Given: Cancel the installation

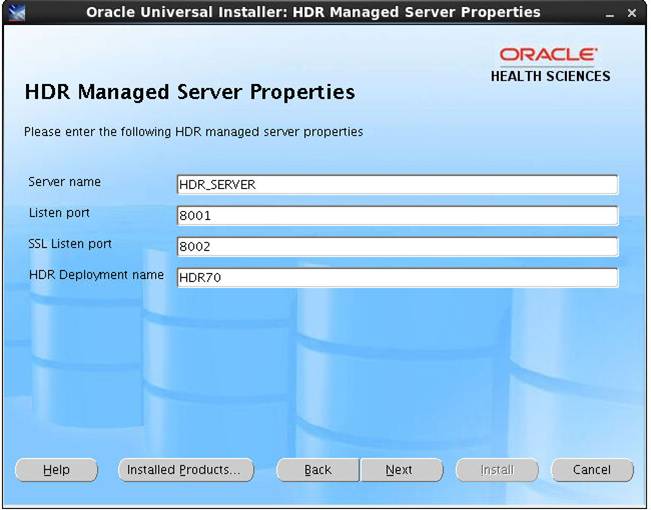Looking at the screenshot, I should (592, 470).
